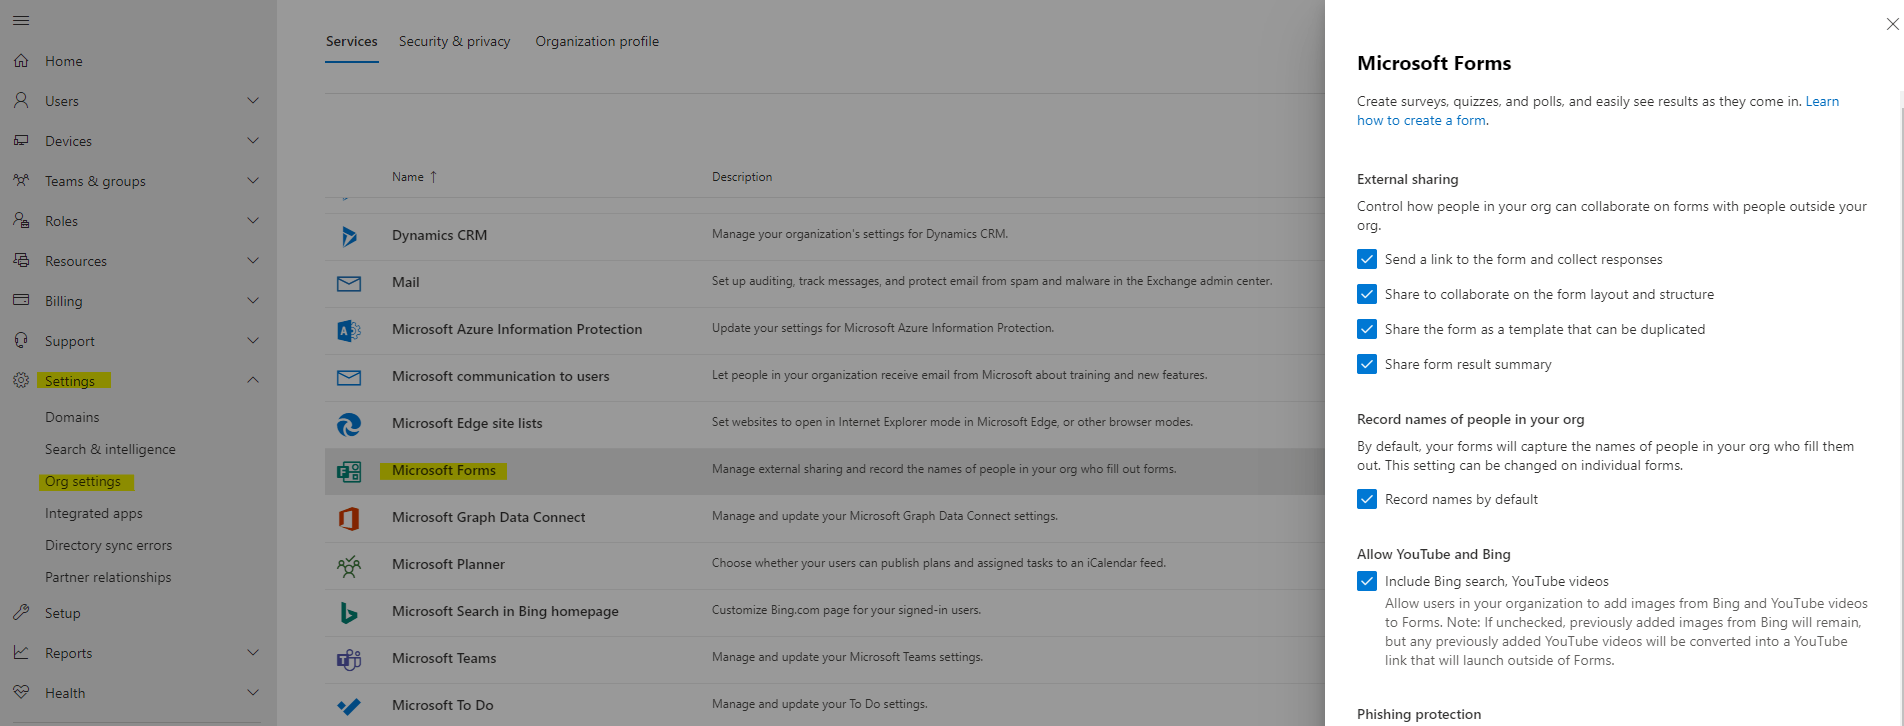
Task: Uncheck Share form result summary
Action: coord(1367,364)
